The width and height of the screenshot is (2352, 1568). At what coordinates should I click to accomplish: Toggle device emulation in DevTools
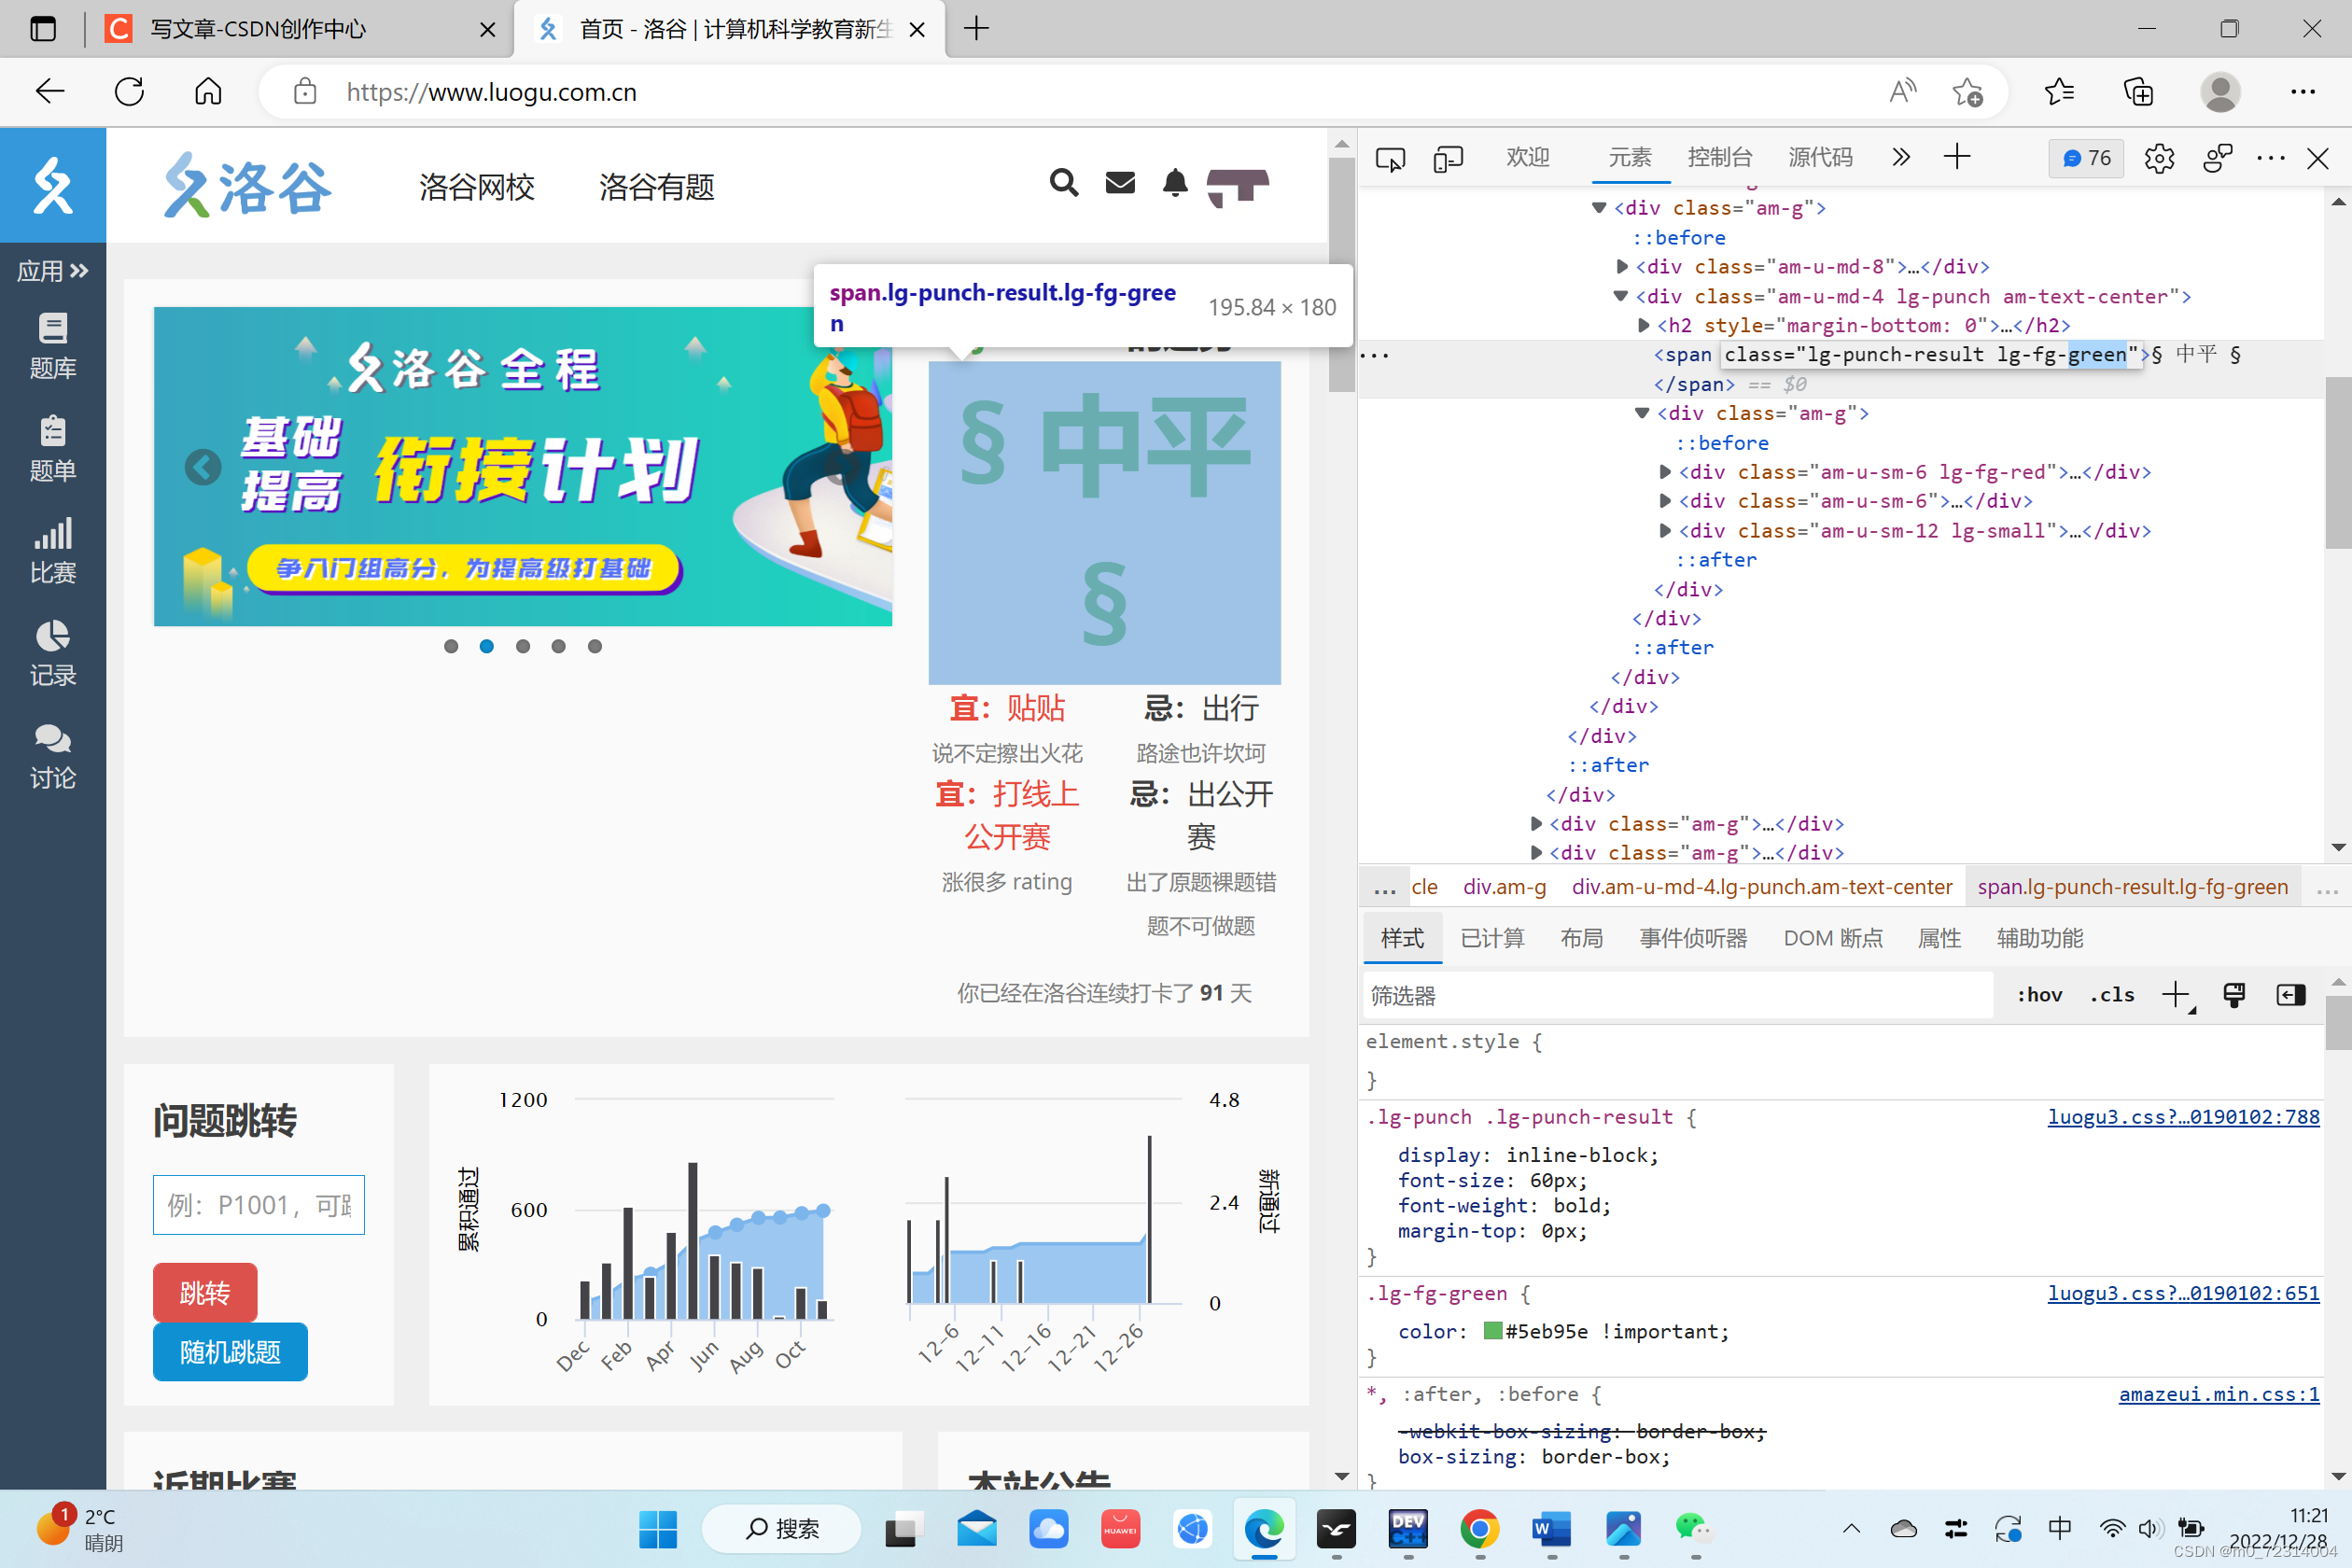[1447, 158]
